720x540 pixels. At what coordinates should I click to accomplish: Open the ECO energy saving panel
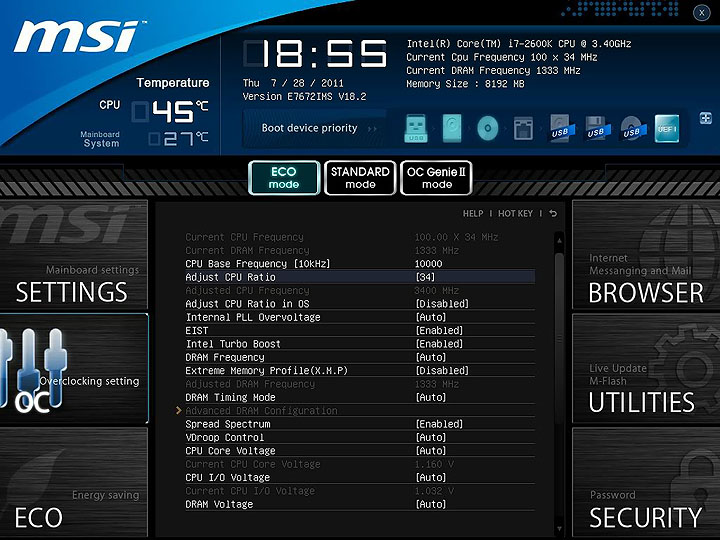tap(73, 482)
